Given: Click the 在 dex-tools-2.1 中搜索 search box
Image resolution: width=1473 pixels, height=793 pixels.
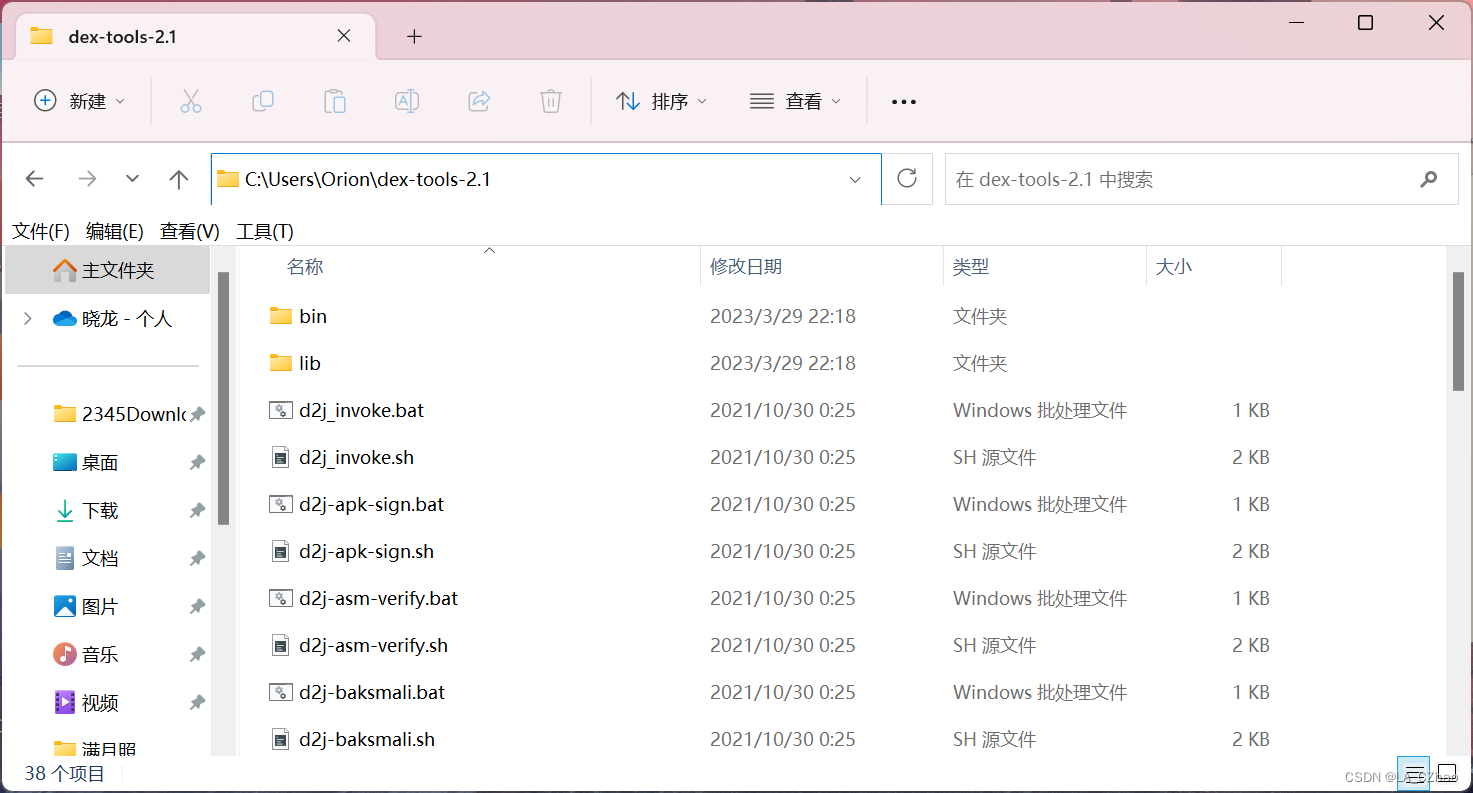Looking at the screenshot, I should click(x=1202, y=179).
